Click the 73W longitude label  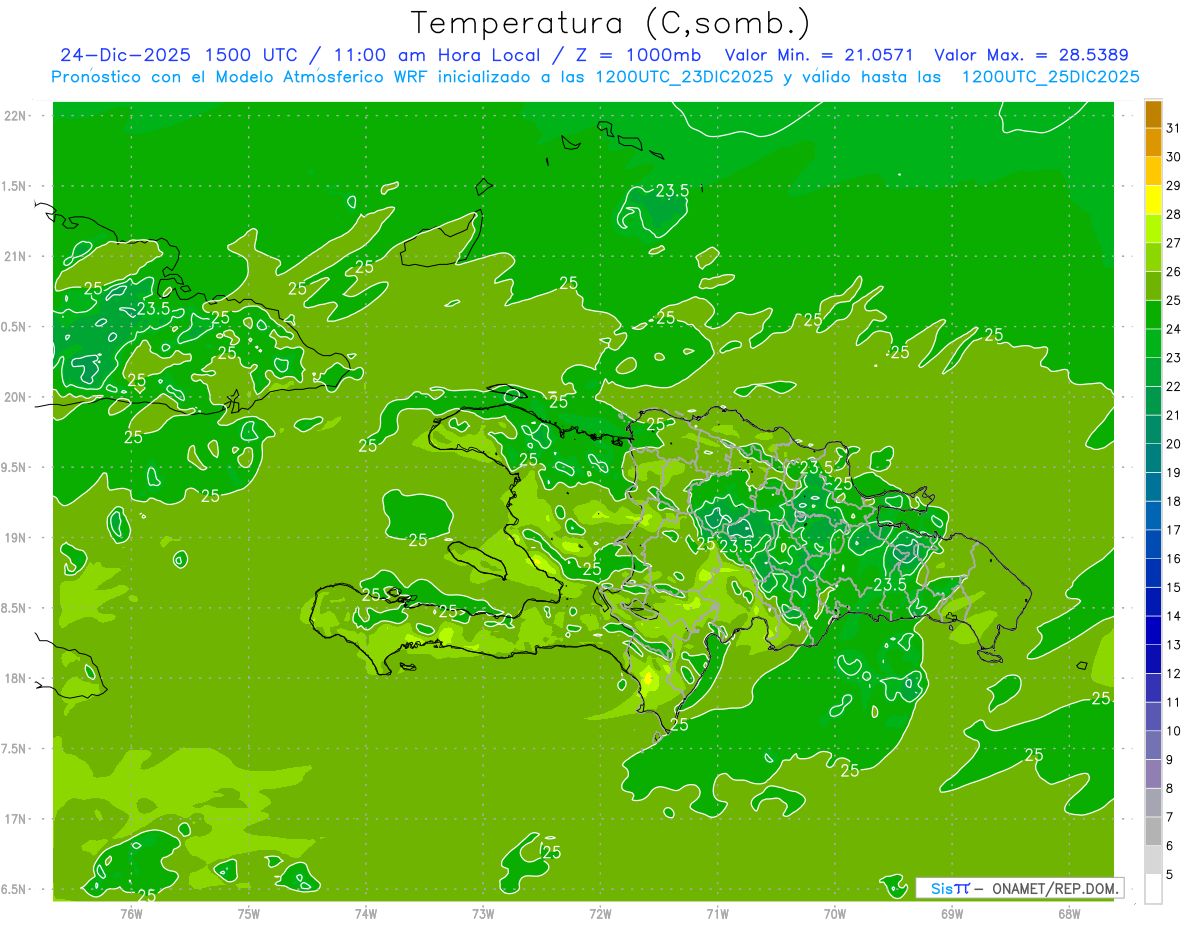(x=483, y=913)
